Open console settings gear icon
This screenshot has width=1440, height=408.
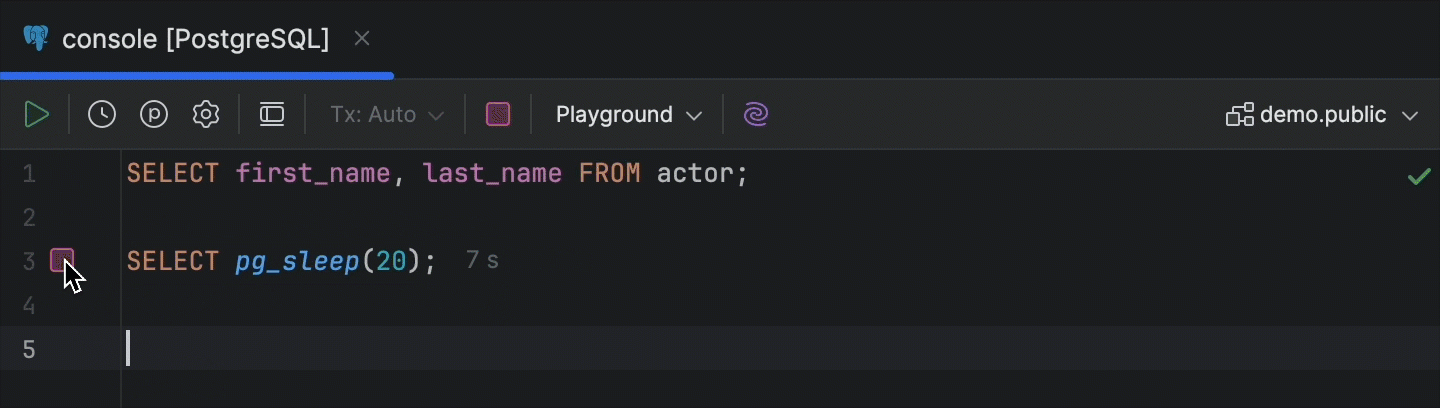tap(206, 115)
